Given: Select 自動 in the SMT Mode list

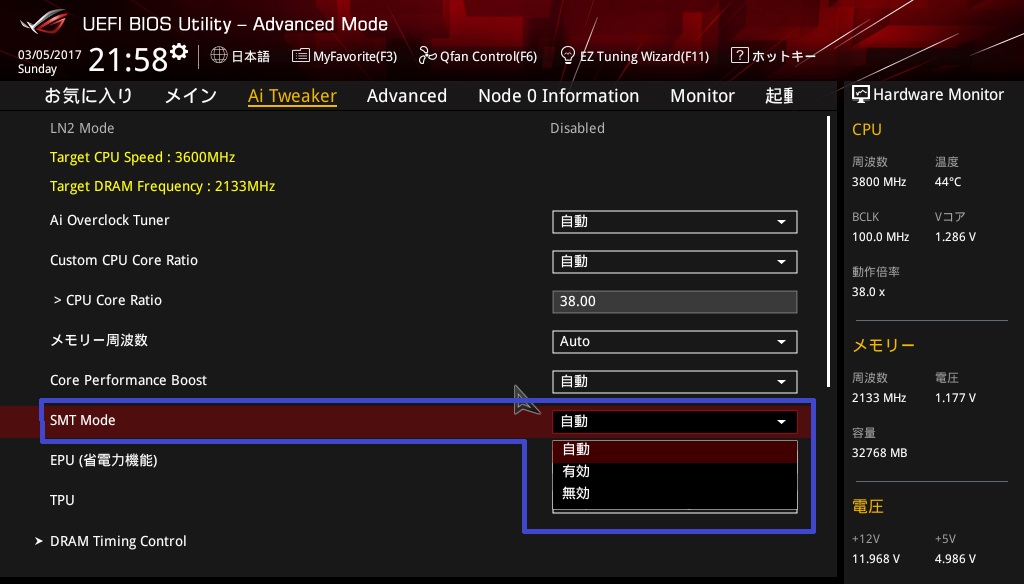Looking at the screenshot, I should coord(675,450).
